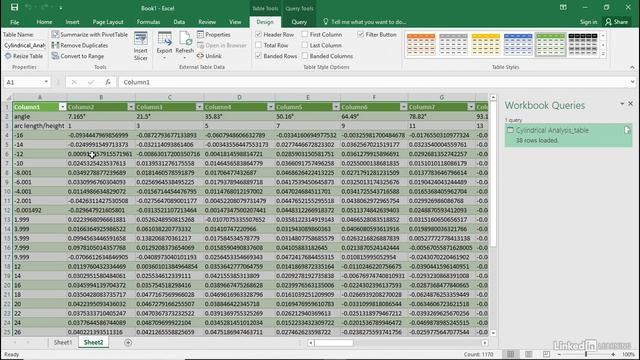Open the Insert ribbon tab

click(72, 22)
